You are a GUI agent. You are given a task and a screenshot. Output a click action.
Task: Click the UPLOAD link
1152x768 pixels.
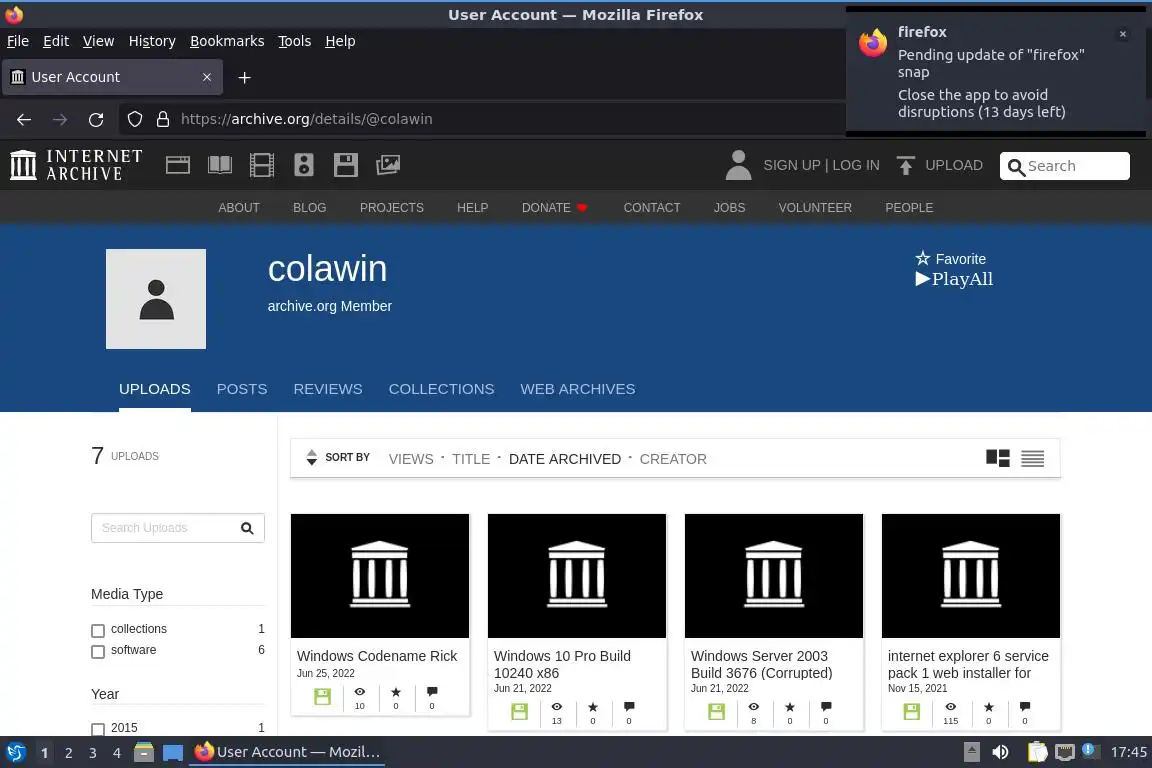click(x=954, y=165)
